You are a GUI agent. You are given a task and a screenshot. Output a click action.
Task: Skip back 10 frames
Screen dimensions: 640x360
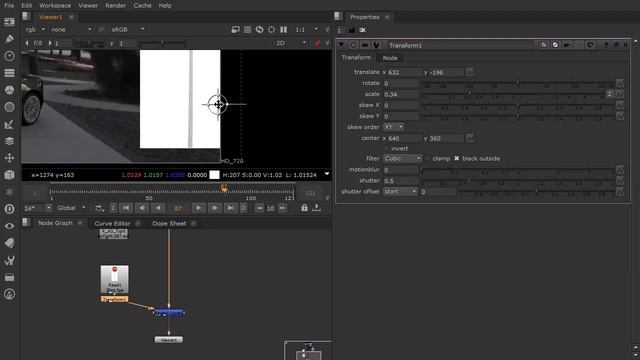(x=259, y=208)
